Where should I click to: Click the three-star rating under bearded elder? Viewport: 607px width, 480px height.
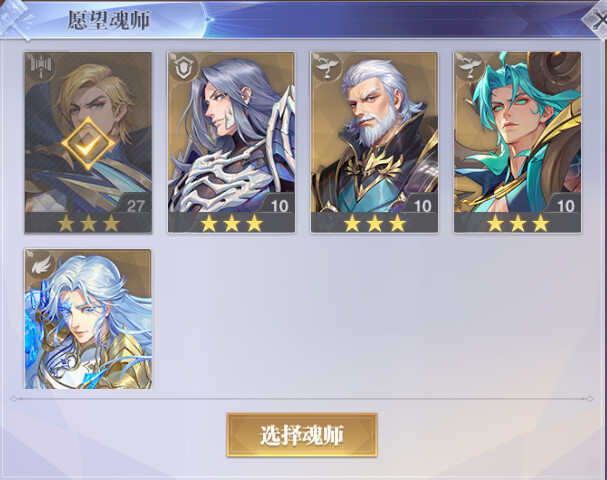point(374,223)
